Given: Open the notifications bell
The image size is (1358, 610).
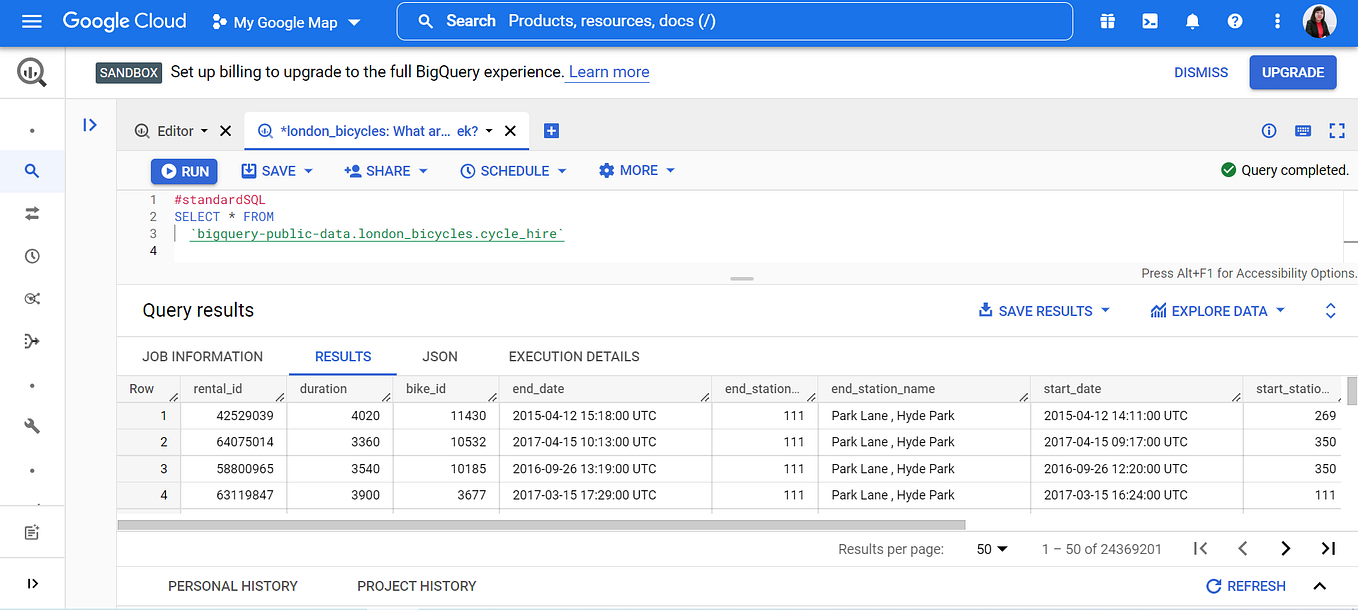Looking at the screenshot, I should (1192, 20).
